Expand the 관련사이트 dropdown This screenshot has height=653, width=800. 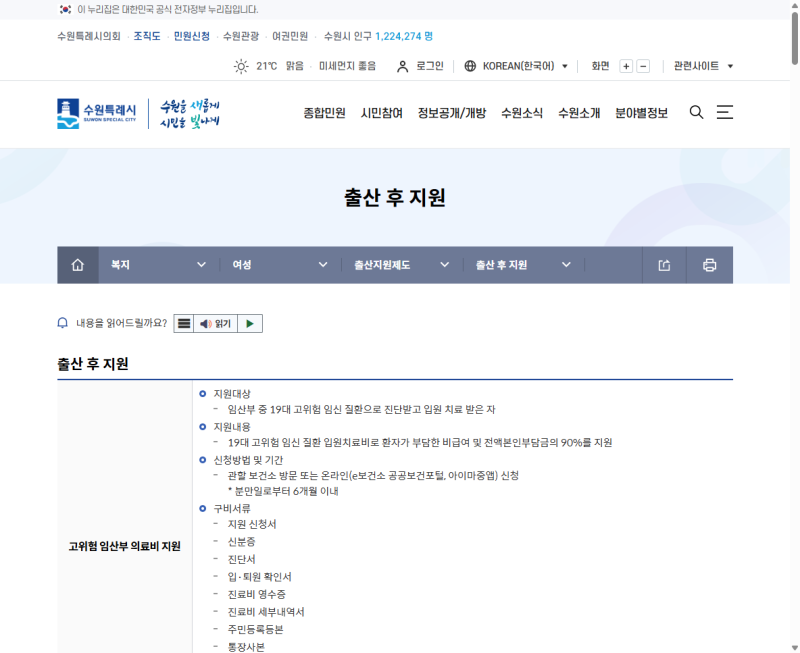point(703,66)
